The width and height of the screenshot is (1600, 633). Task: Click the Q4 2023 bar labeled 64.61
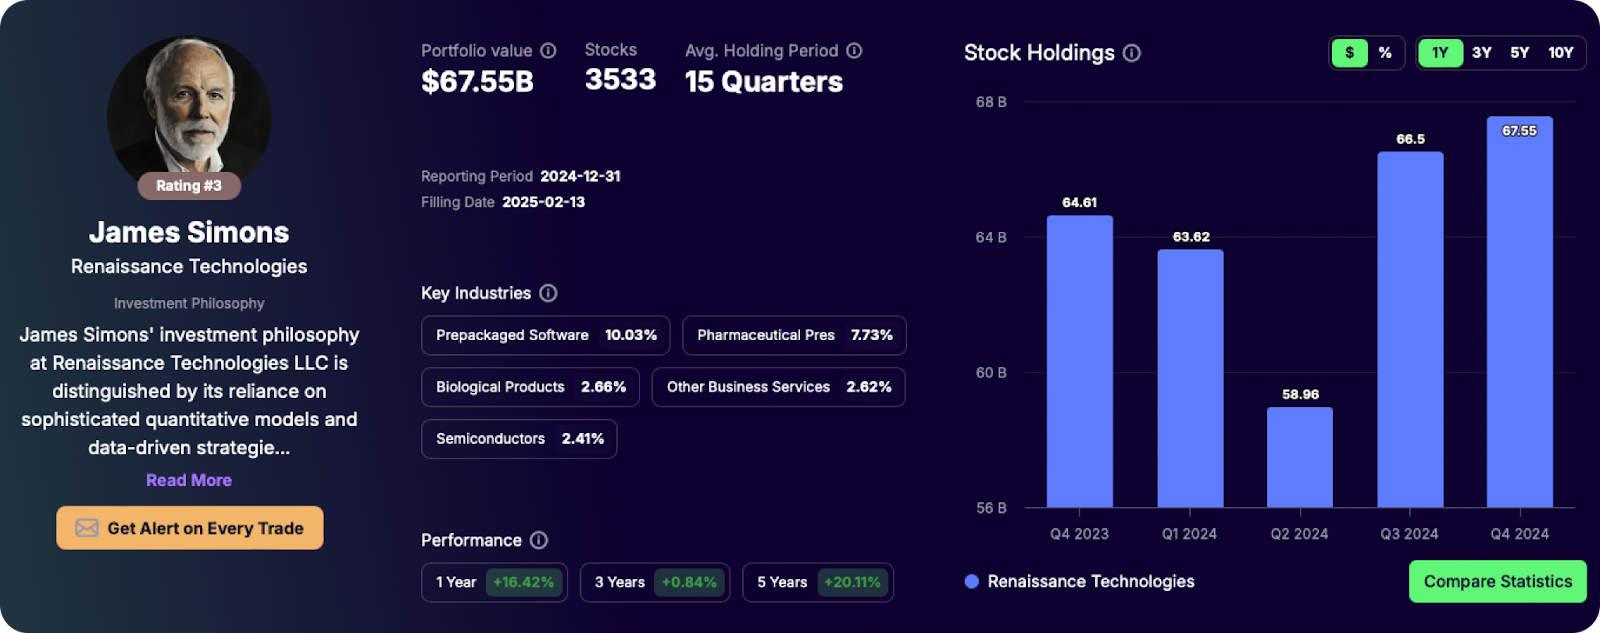[x=1080, y=361]
